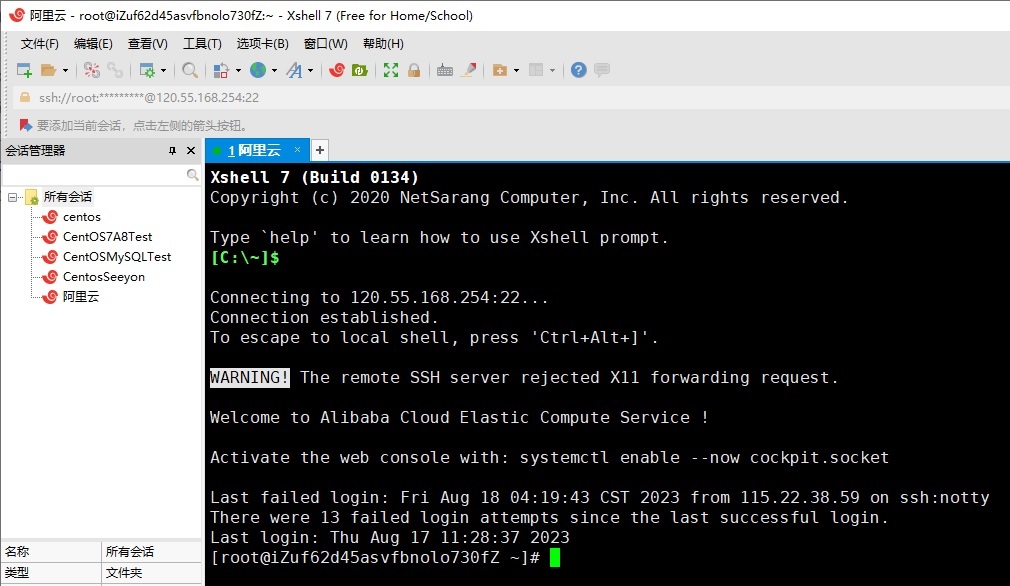Click the Disconnect toolbar icon

click(x=91, y=70)
